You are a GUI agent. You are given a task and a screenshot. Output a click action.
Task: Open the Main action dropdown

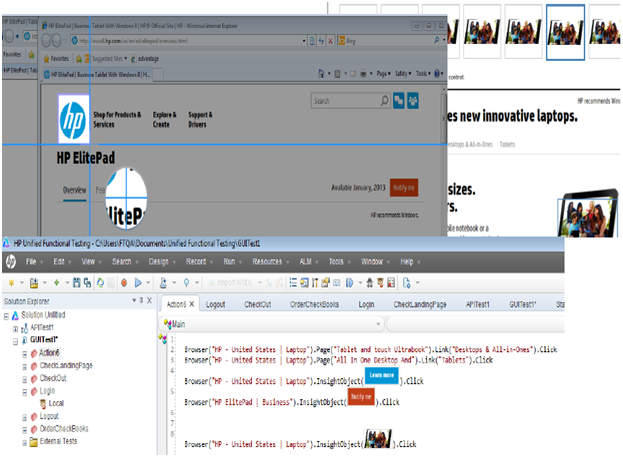378,324
